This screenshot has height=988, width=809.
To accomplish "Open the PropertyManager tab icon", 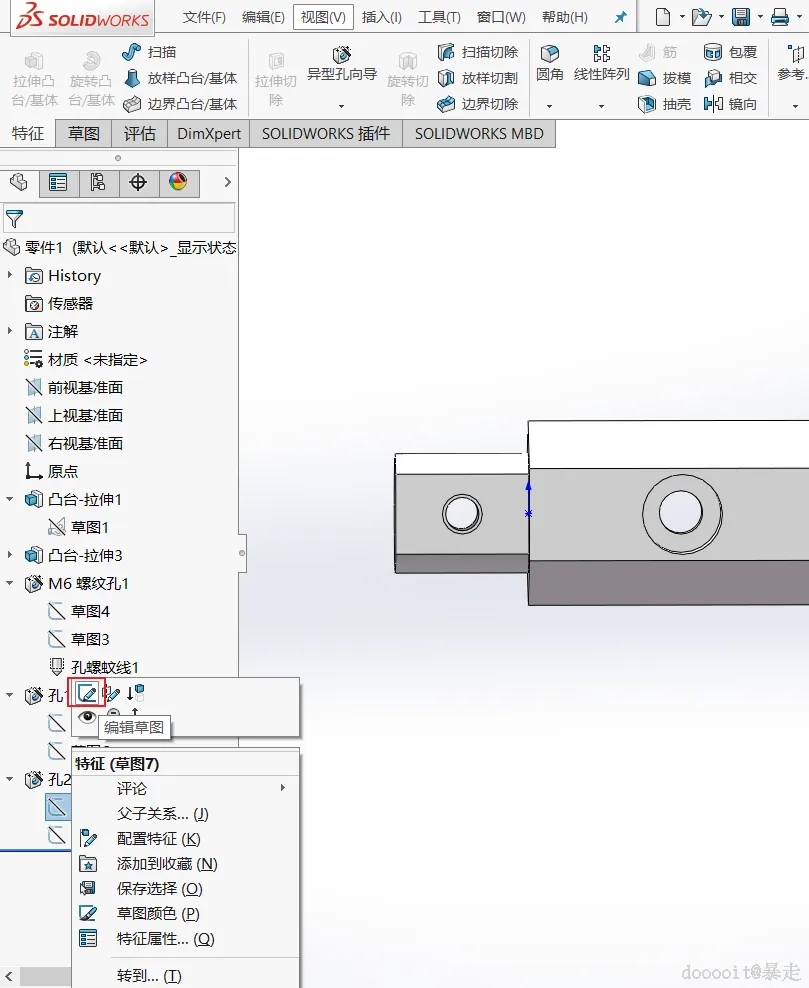I will point(58,183).
